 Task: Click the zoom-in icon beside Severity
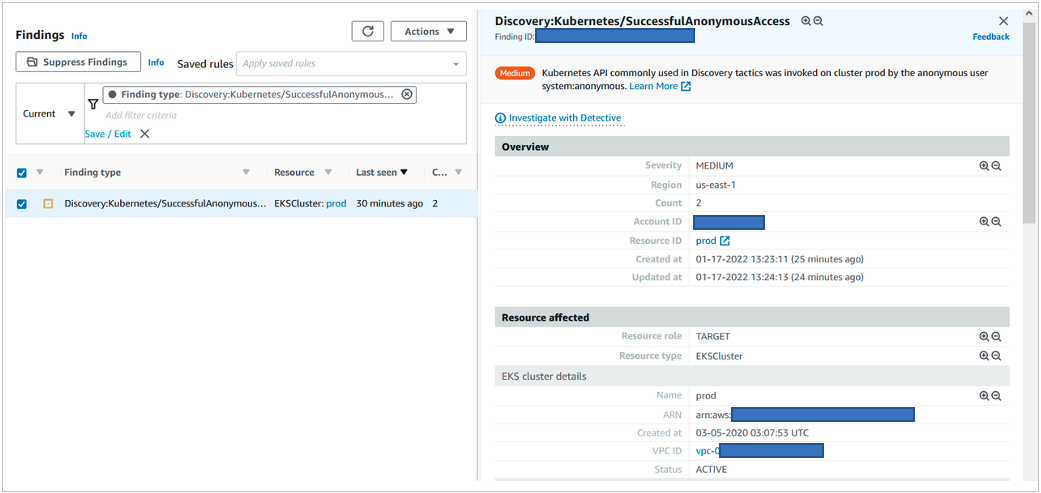[984, 166]
